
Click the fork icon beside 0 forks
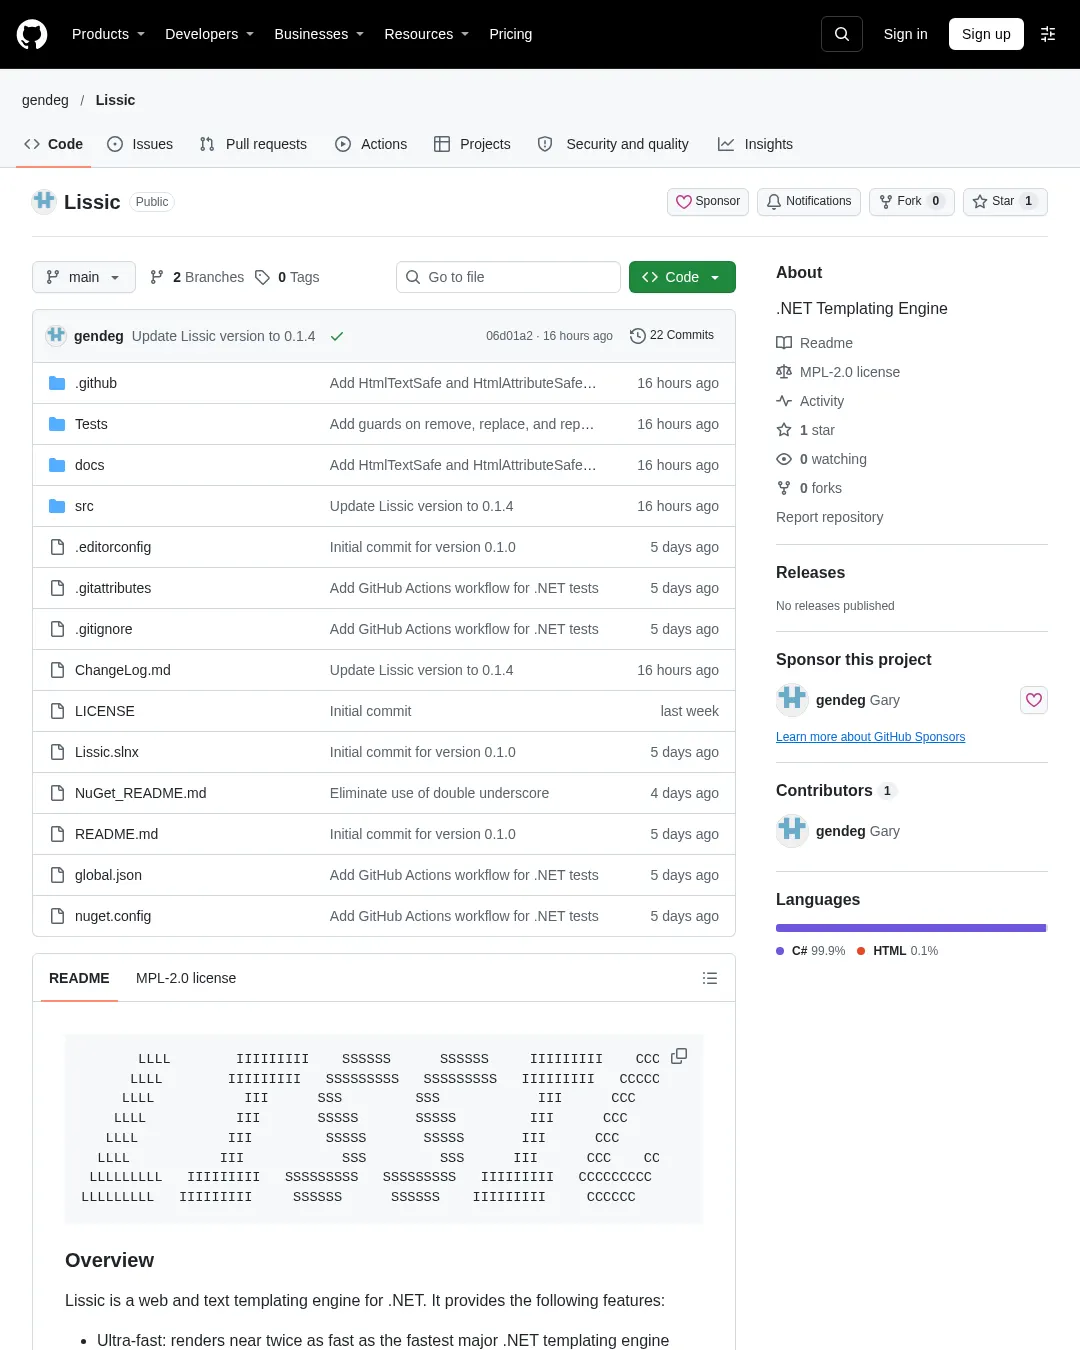784,488
